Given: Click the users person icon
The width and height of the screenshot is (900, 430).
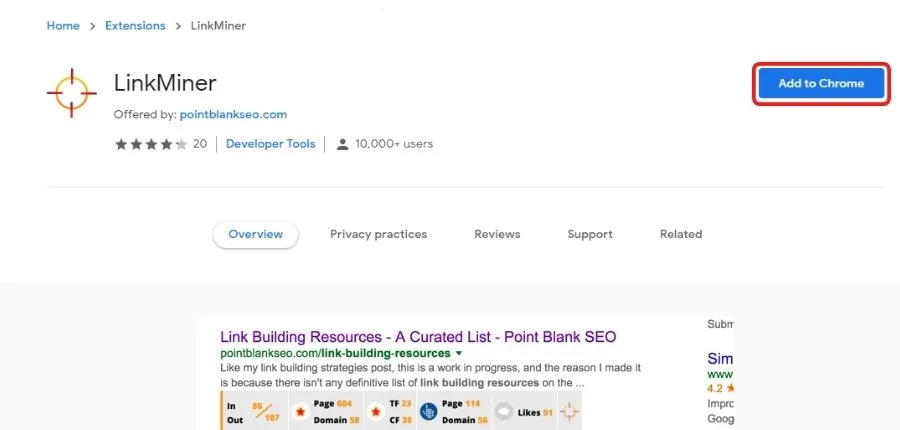Looking at the screenshot, I should coord(343,144).
